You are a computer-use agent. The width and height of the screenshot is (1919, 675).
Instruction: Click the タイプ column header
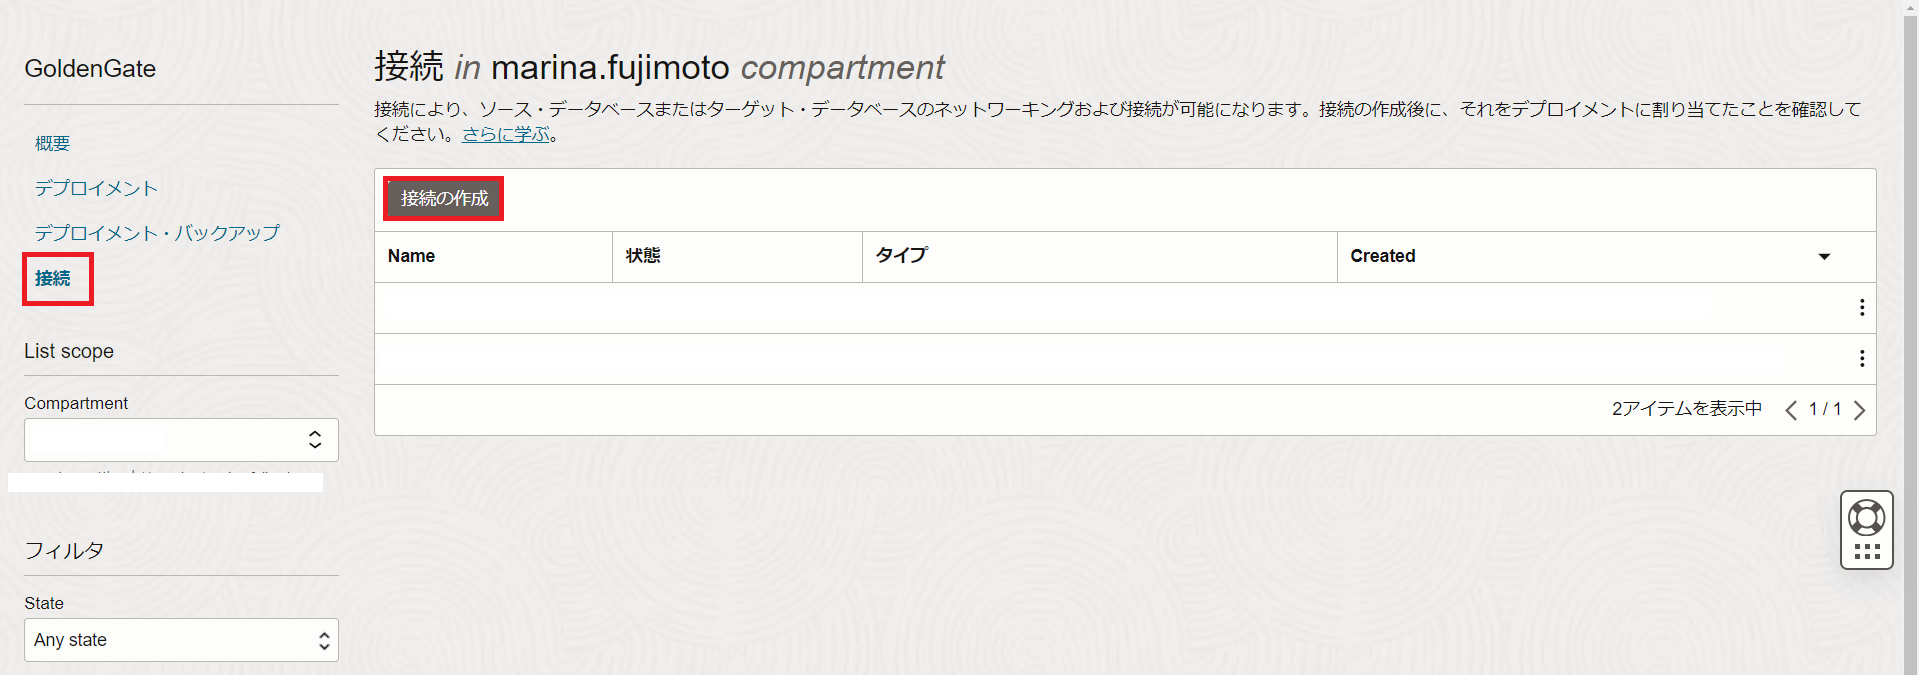coord(901,256)
